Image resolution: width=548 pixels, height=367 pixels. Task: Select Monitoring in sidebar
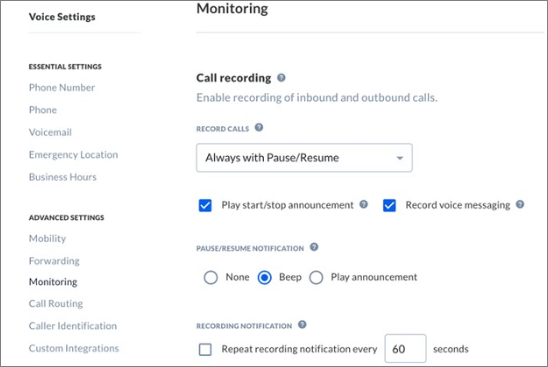(x=53, y=282)
